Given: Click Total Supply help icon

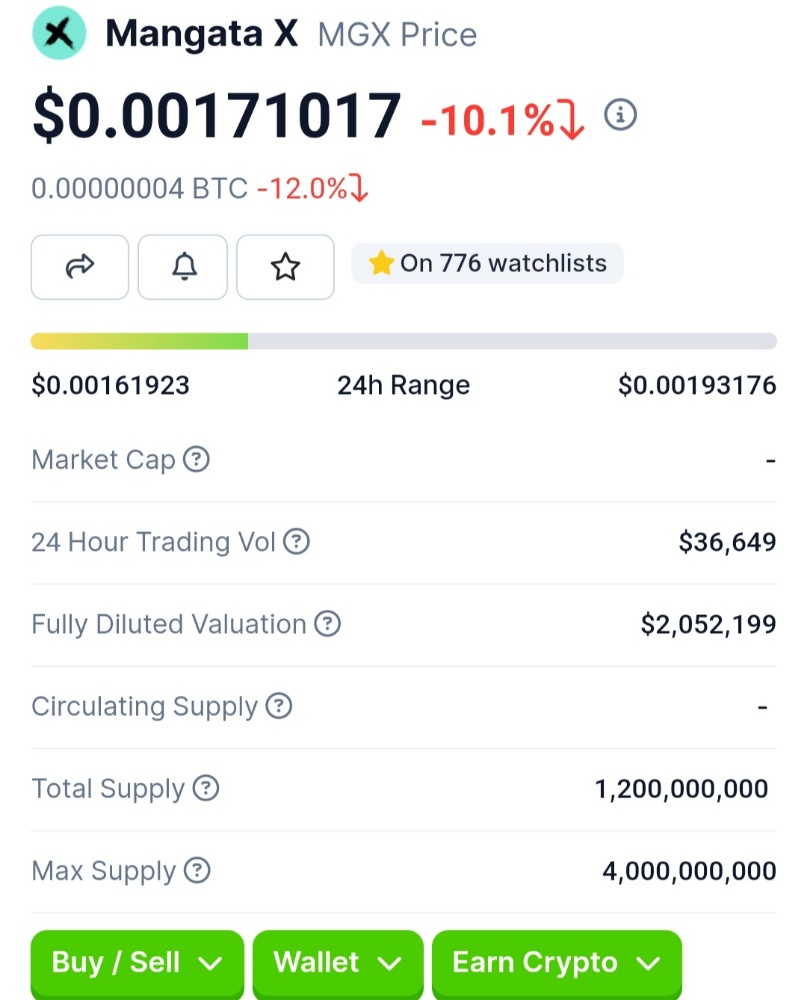Looking at the screenshot, I should click(x=205, y=788).
